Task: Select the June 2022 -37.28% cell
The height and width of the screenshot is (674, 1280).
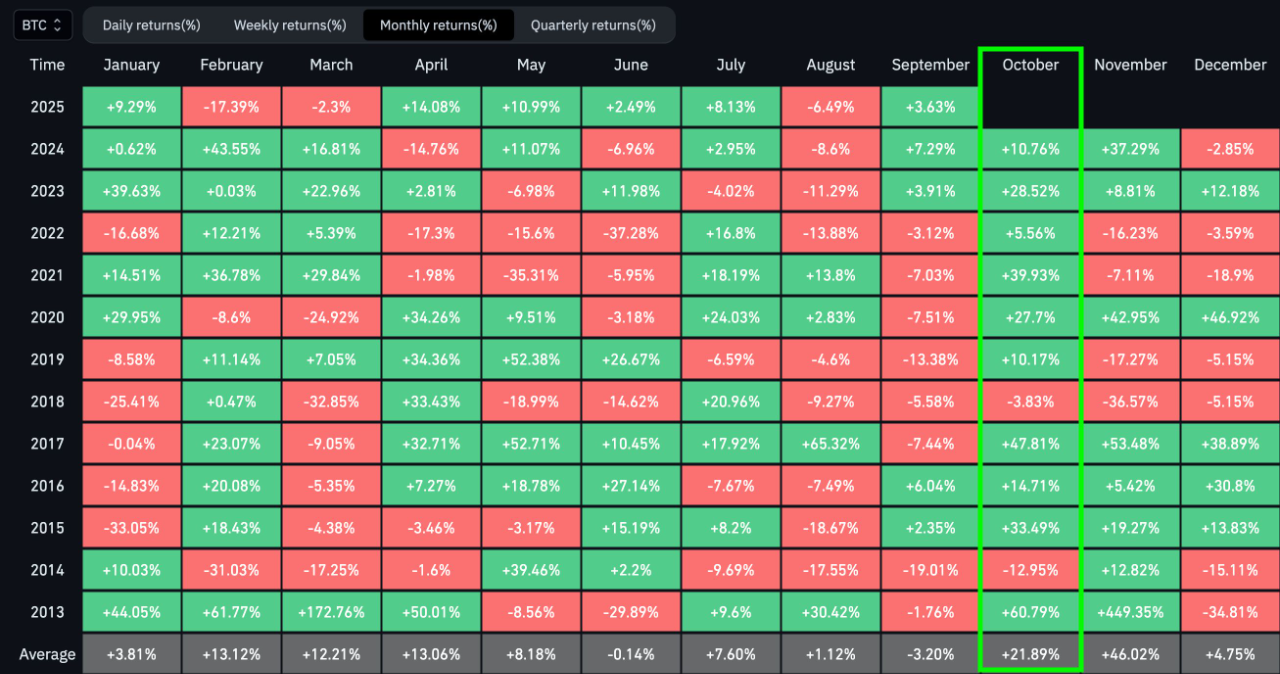Action: (630, 233)
